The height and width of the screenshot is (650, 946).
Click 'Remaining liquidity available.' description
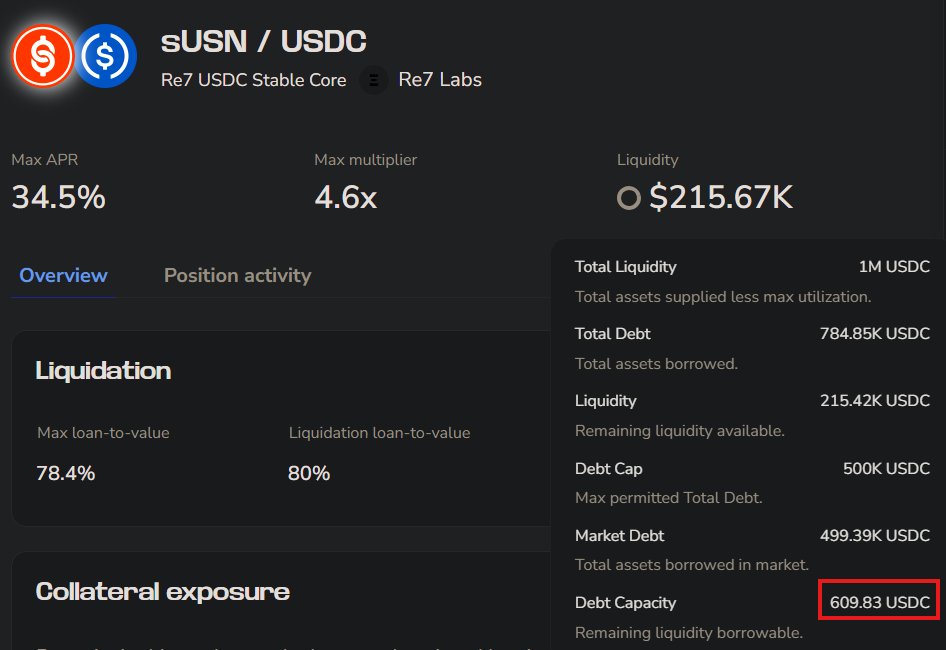pyautogui.click(x=680, y=431)
